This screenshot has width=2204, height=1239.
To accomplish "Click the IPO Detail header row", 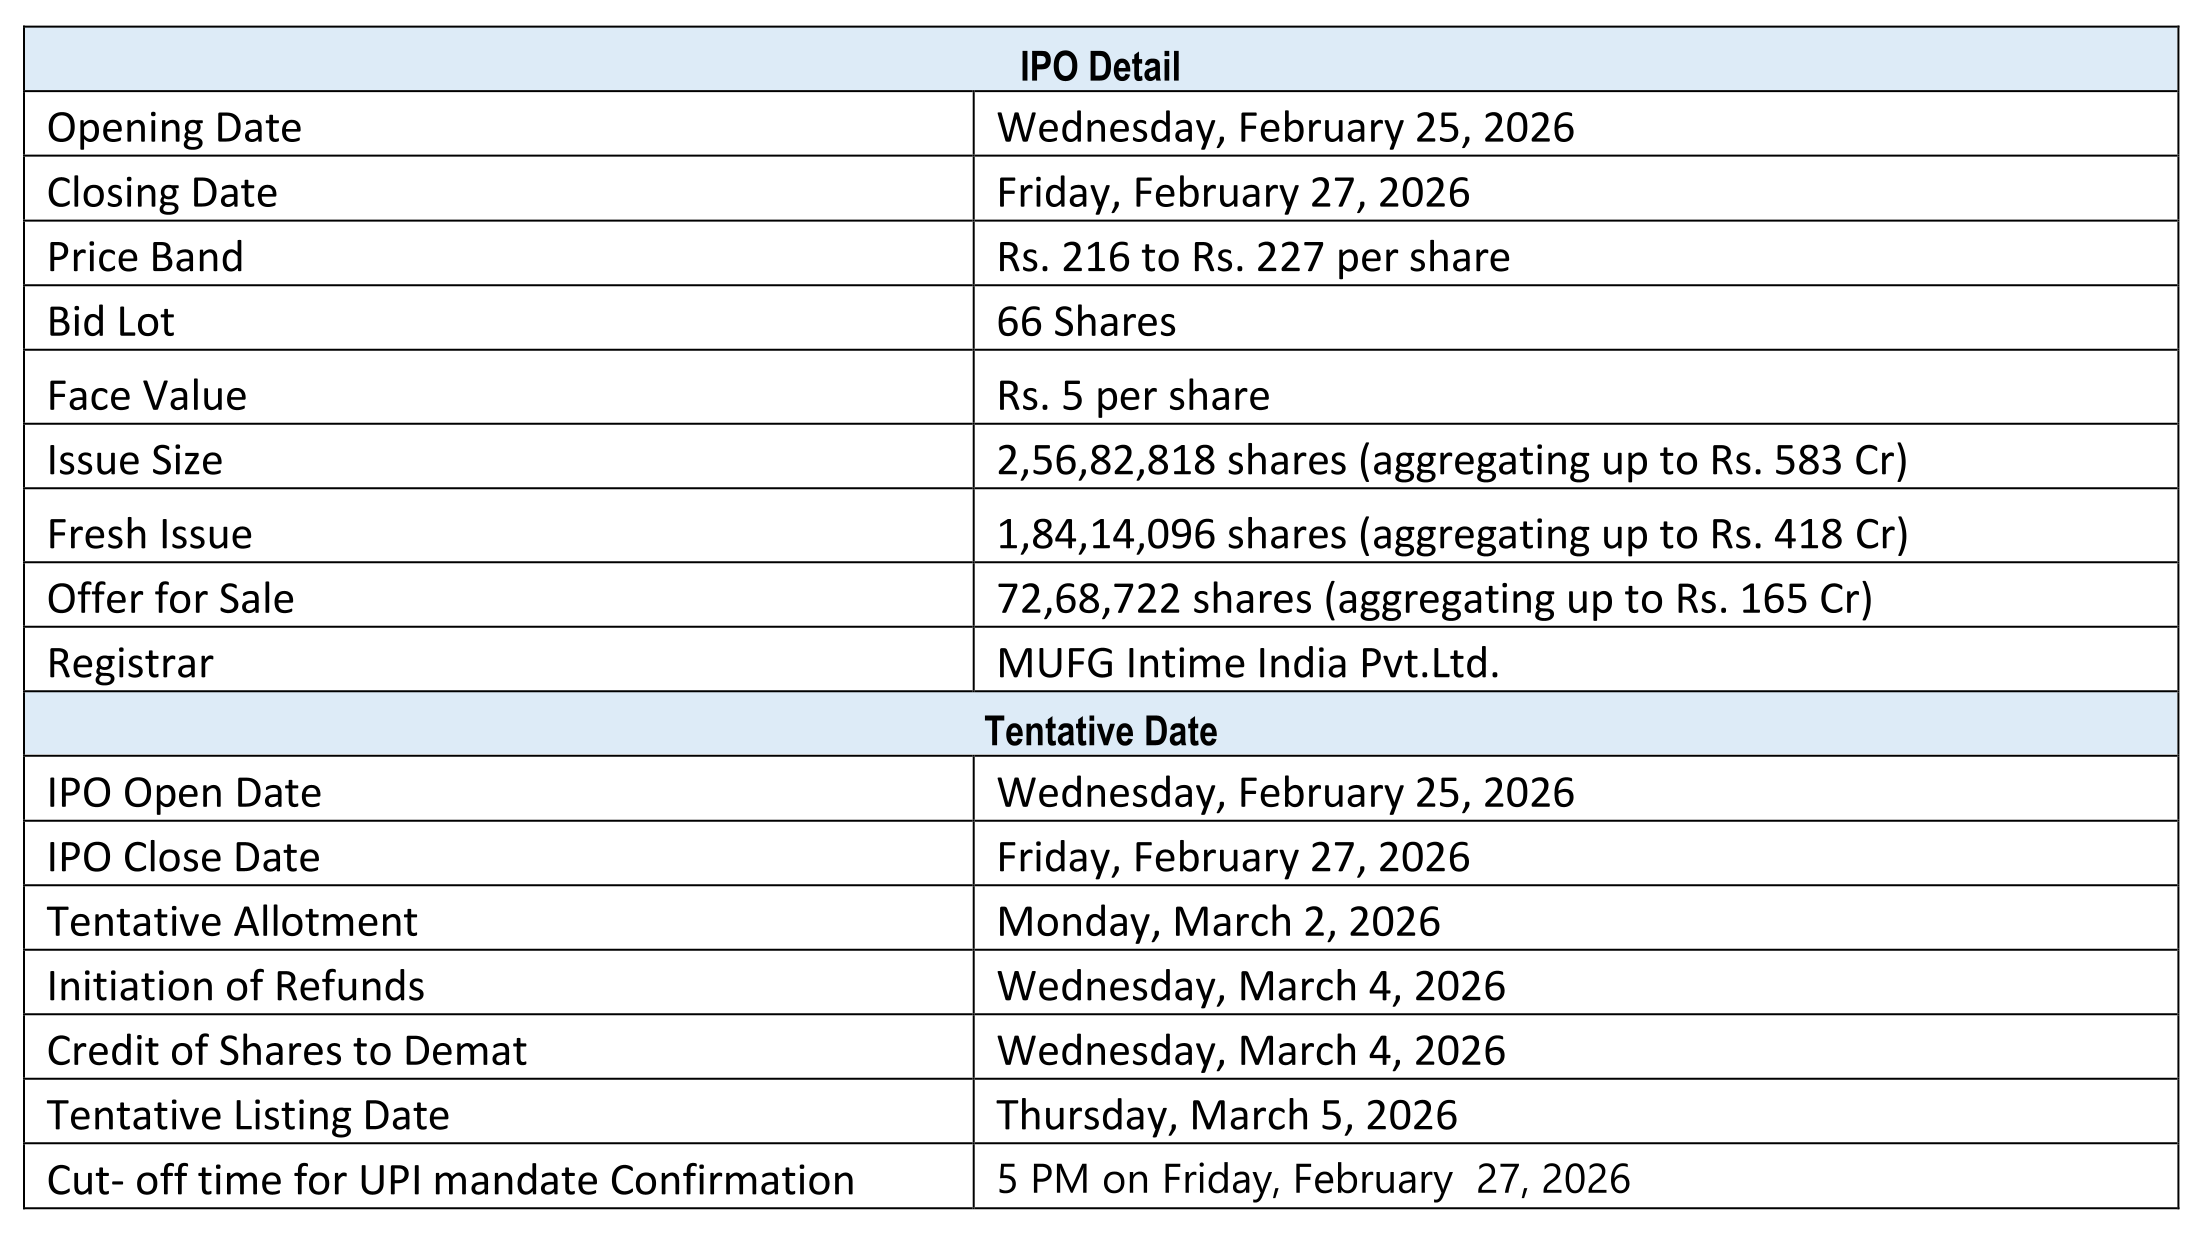I will coord(1100,66).
